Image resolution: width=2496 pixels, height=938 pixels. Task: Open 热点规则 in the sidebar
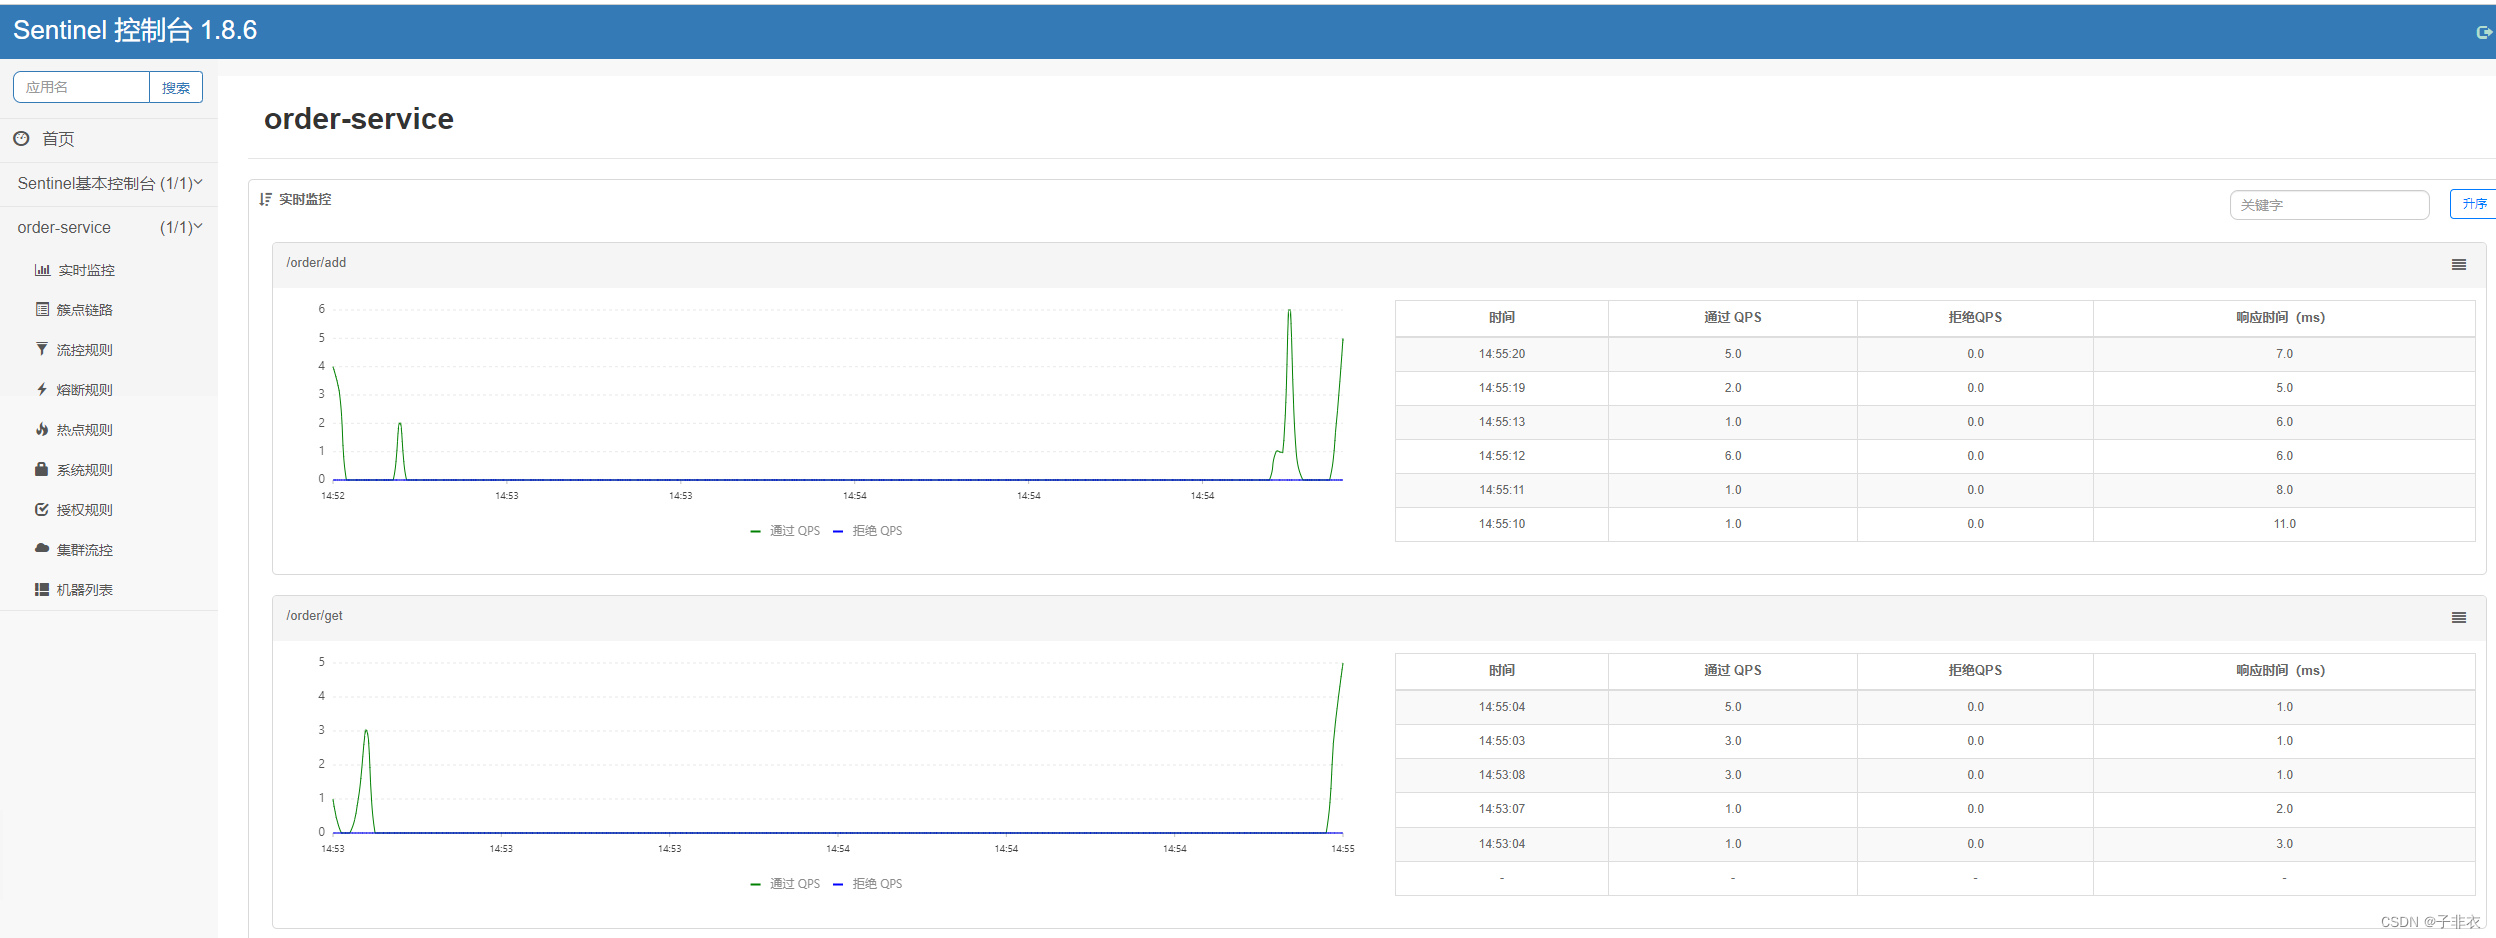click(x=85, y=430)
